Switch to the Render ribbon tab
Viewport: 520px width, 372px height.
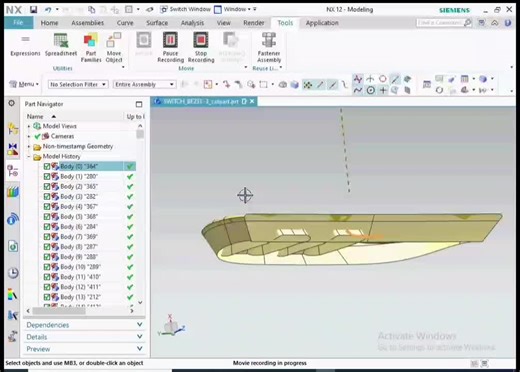pyautogui.click(x=254, y=23)
